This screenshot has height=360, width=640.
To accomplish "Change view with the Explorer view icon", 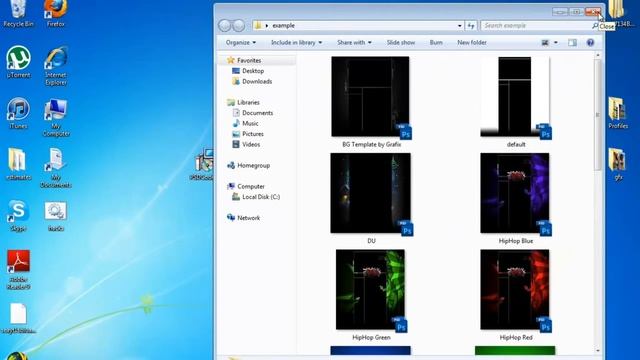I will click(545, 42).
